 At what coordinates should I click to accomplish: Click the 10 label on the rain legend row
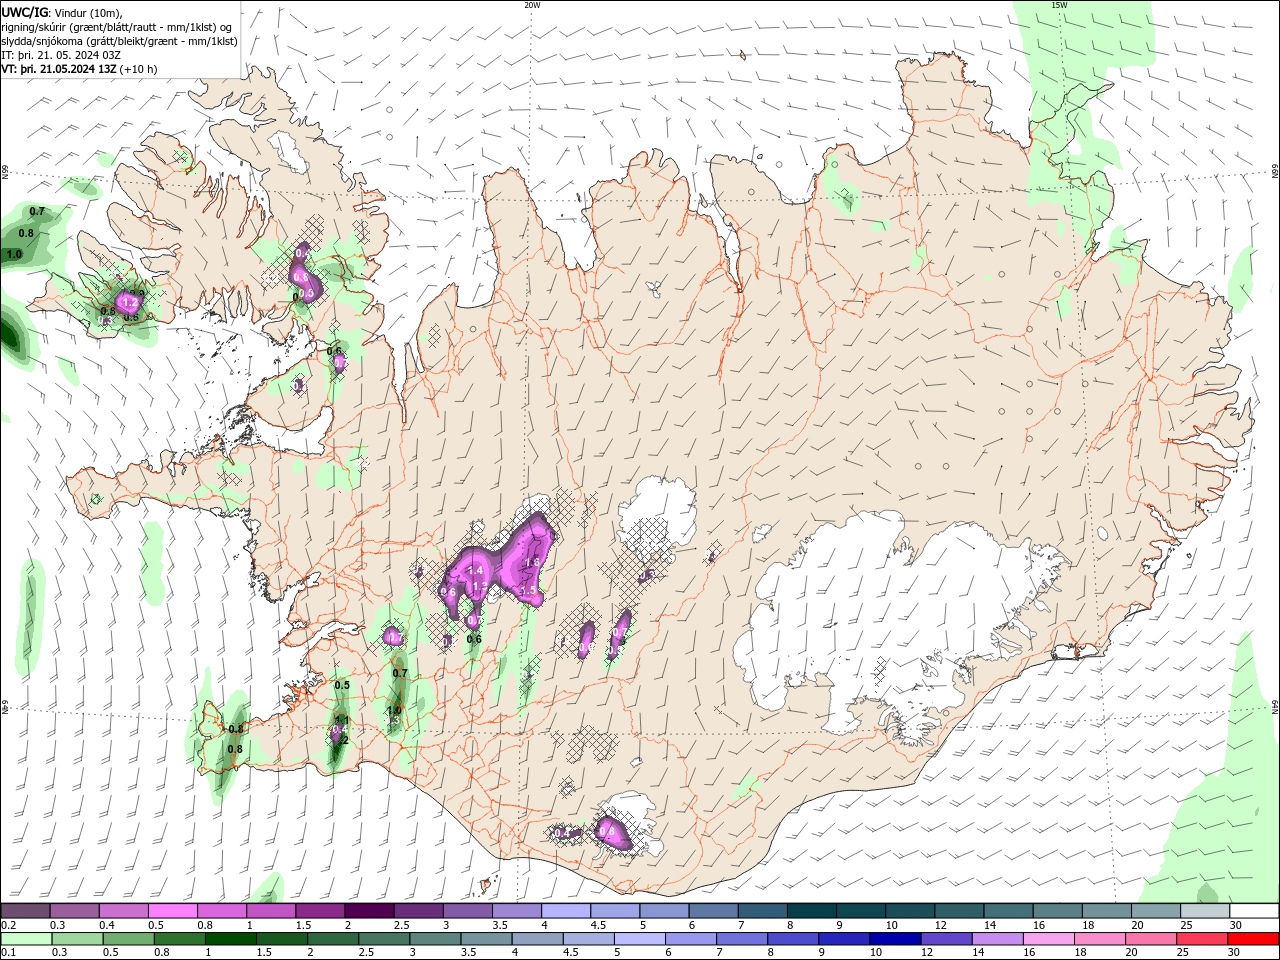pyautogui.click(x=875, y=953)
